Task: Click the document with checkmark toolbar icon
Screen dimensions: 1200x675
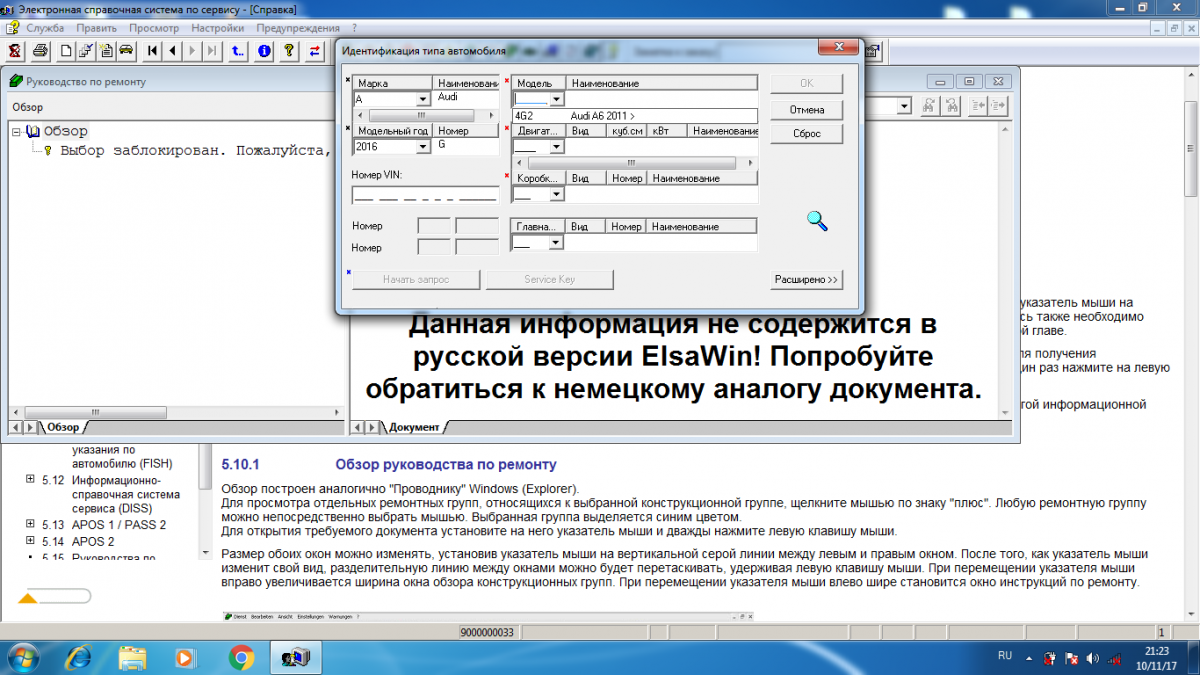Action: point(86,50)
